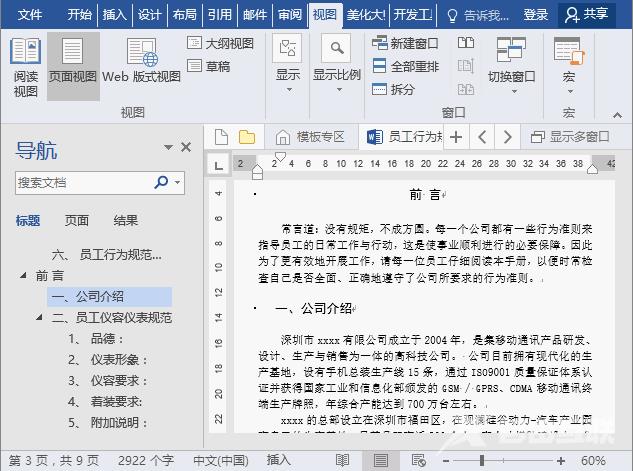Screen dimensions: 633x471
Task: Click the 共享 share button
Action: tap(587, 15)
